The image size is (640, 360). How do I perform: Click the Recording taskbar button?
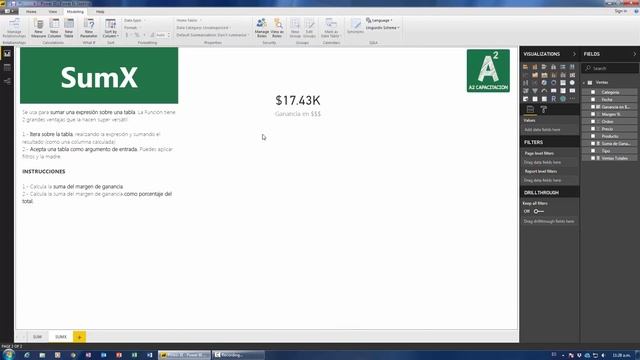(x=238, y=355)
